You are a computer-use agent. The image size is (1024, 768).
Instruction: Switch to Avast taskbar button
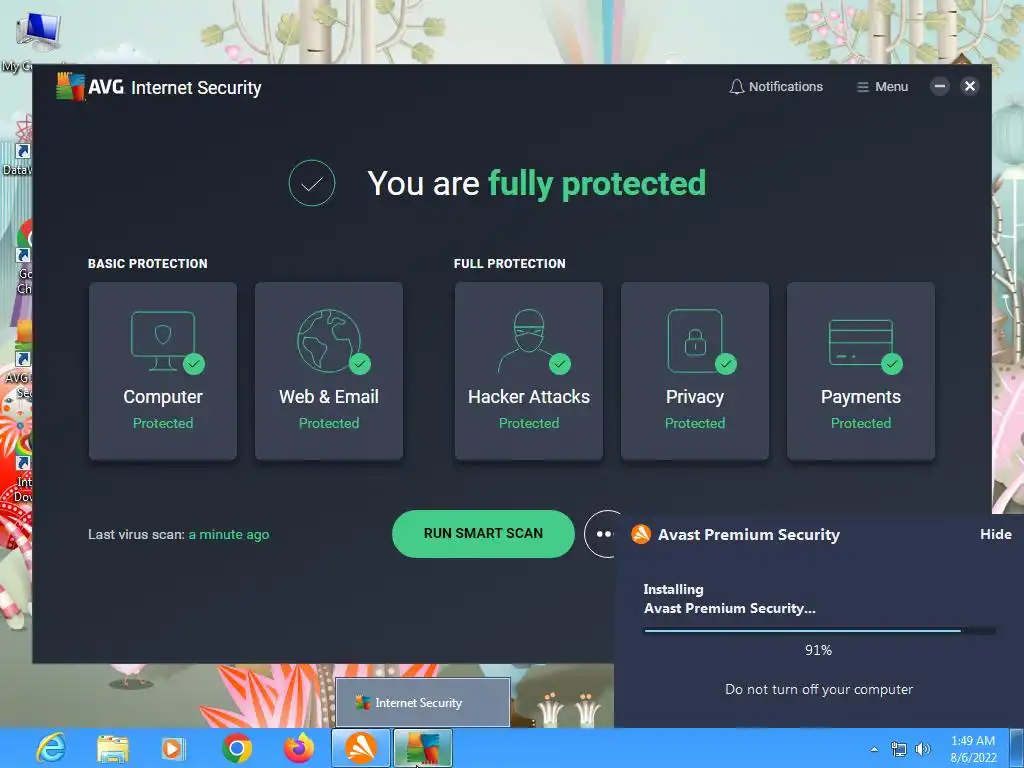point(360,748)
